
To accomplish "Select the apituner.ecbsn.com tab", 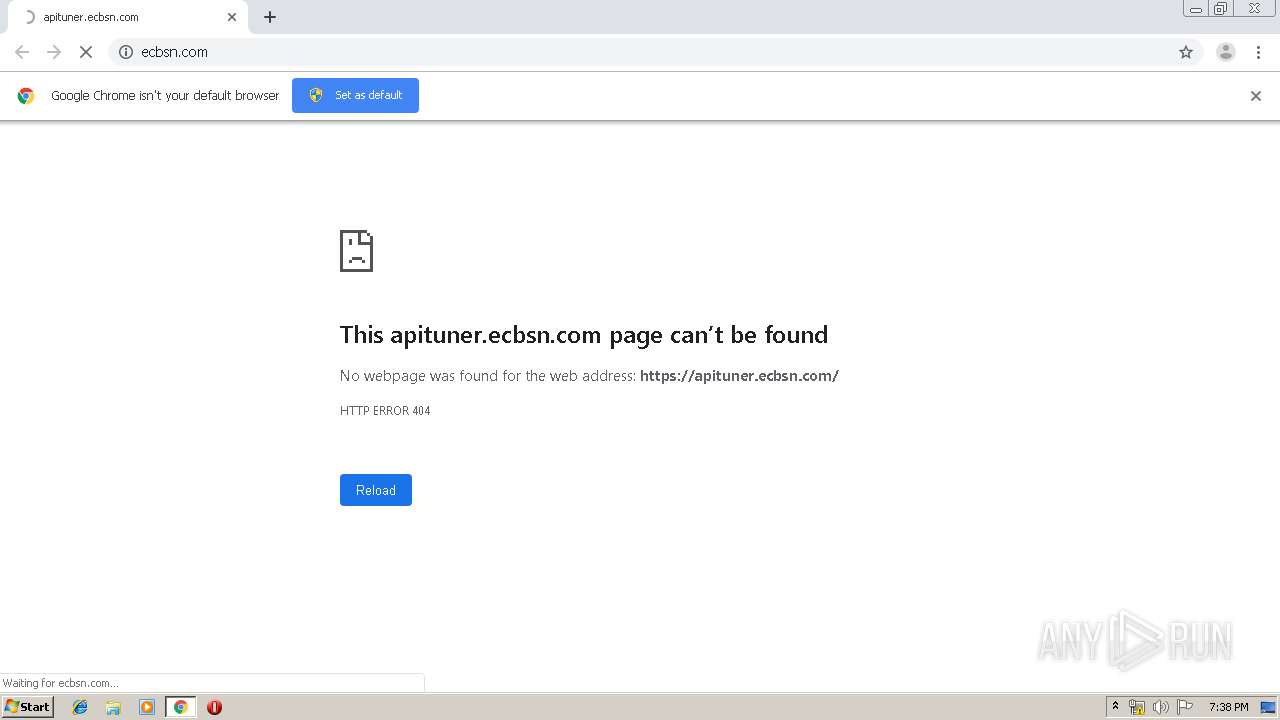I will click(x=128, y=17).
